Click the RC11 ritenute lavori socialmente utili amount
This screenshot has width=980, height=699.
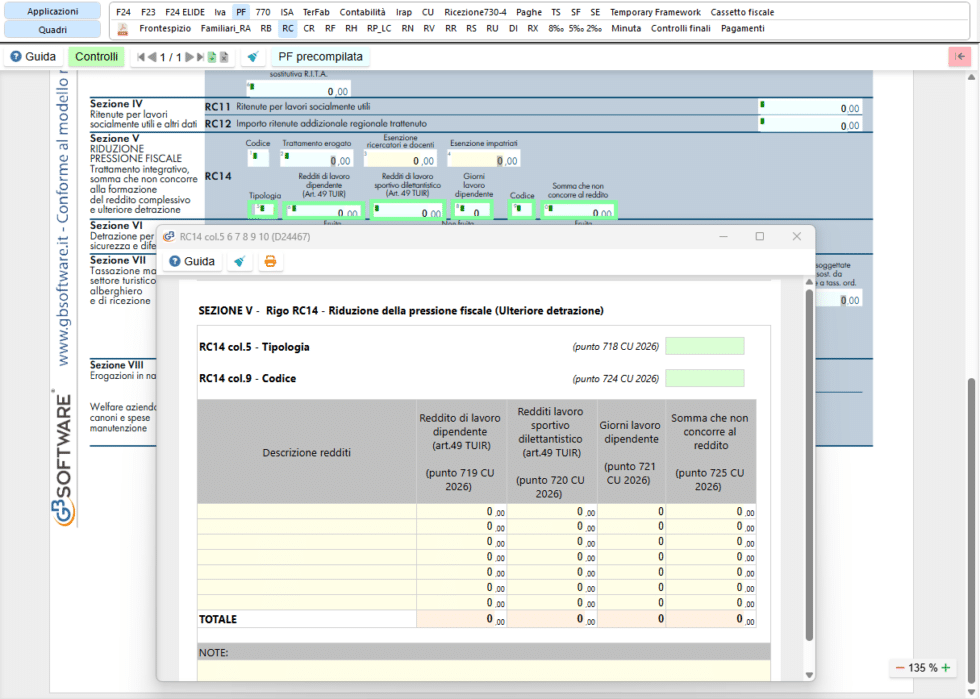click(x=809, y=107)
